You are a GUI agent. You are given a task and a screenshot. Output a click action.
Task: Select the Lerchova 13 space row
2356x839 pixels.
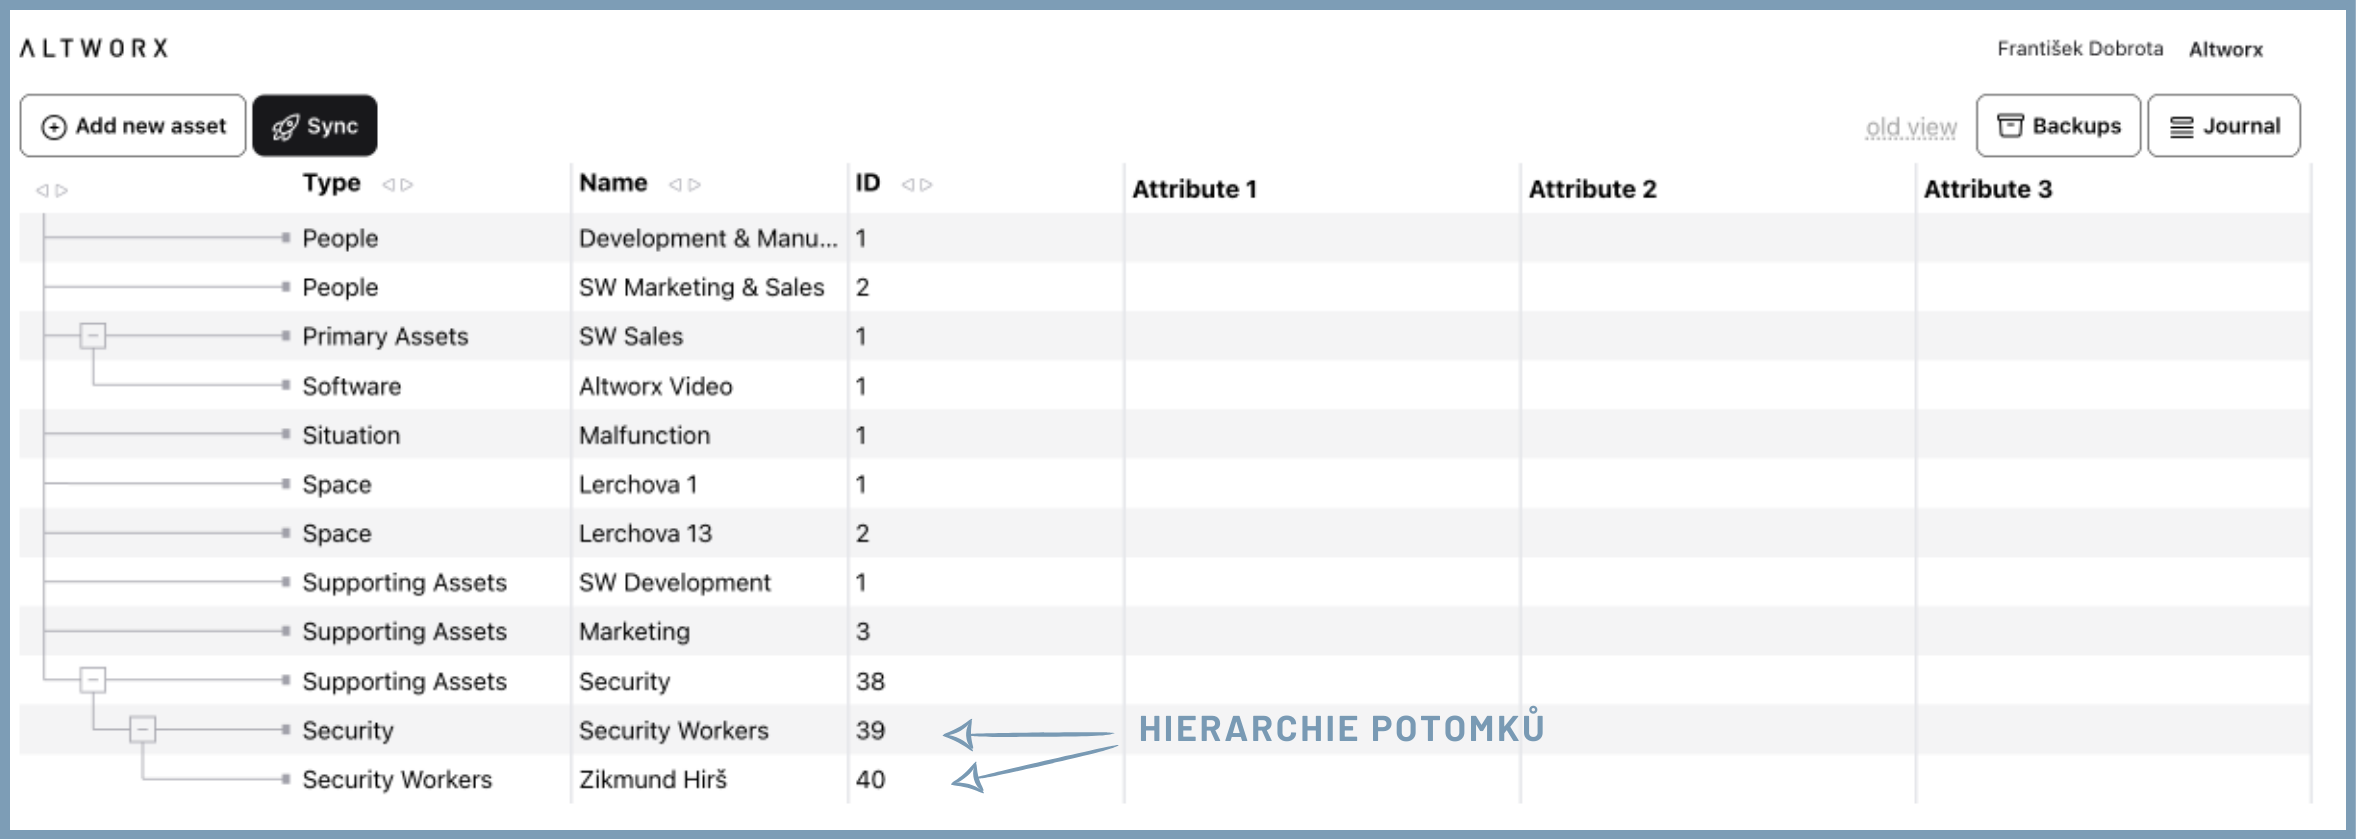645,533
